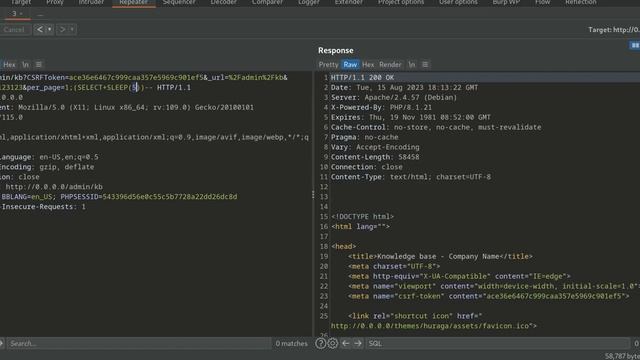
Task: Click the Connection: close response header
Action: pos(367,167)
